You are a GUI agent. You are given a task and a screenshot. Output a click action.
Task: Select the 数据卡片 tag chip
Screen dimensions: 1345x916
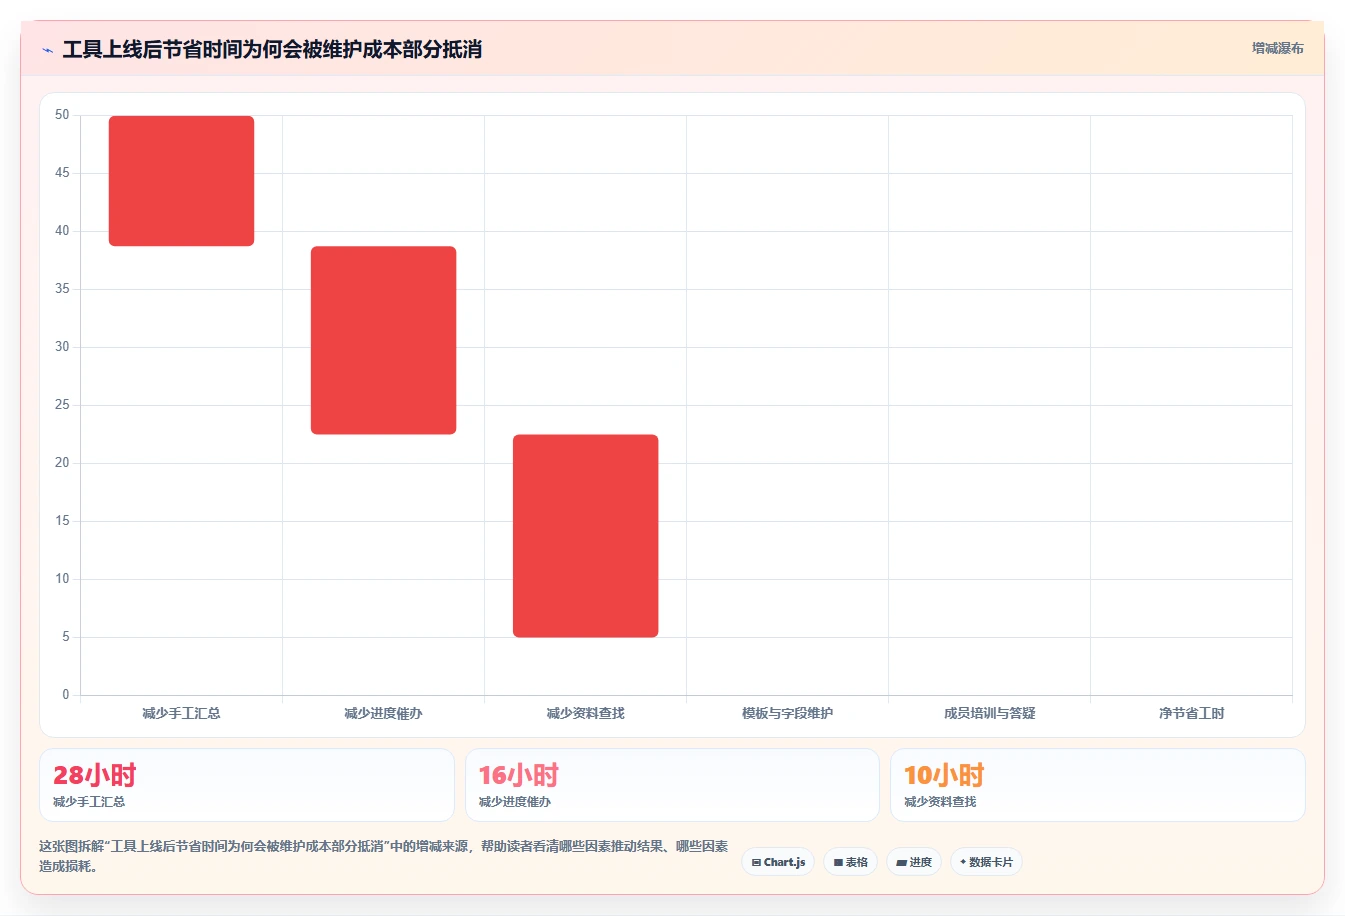pyautogui.click(x=986, y=862)
